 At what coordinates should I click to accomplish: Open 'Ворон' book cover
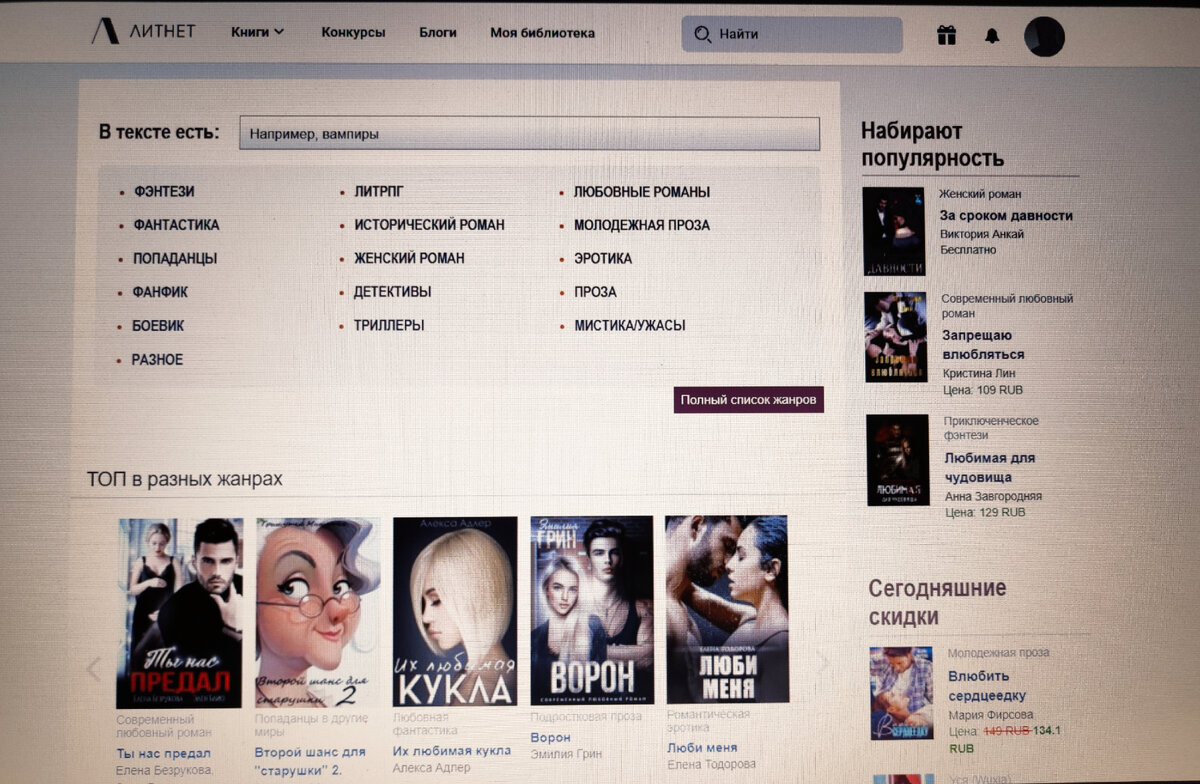[592, 610]
